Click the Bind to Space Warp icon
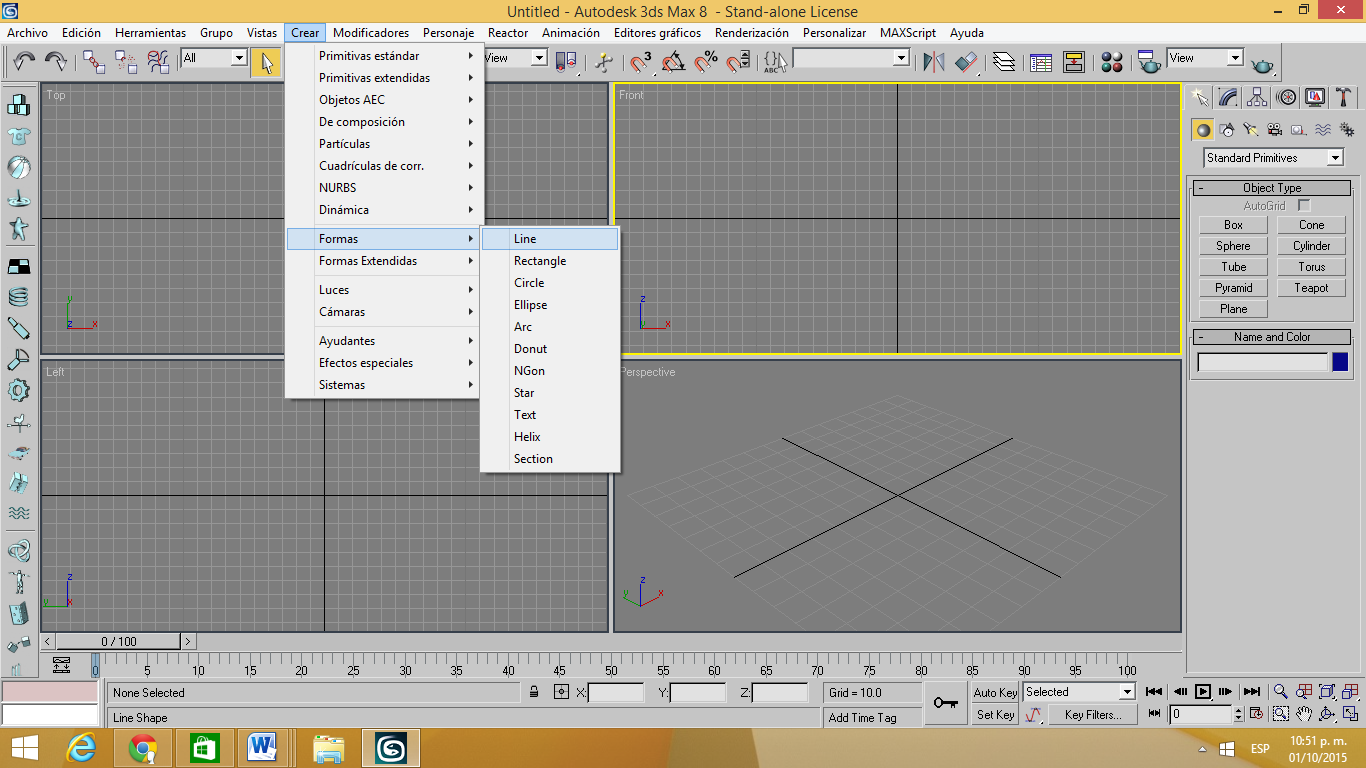This screenshot has height=768, width=1366. click(x=158, y=62)
